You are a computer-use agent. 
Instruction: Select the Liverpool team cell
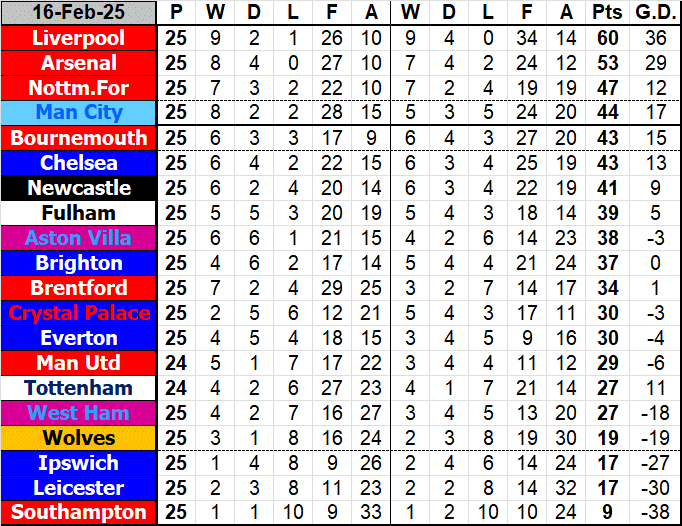[x=79, y=38]
